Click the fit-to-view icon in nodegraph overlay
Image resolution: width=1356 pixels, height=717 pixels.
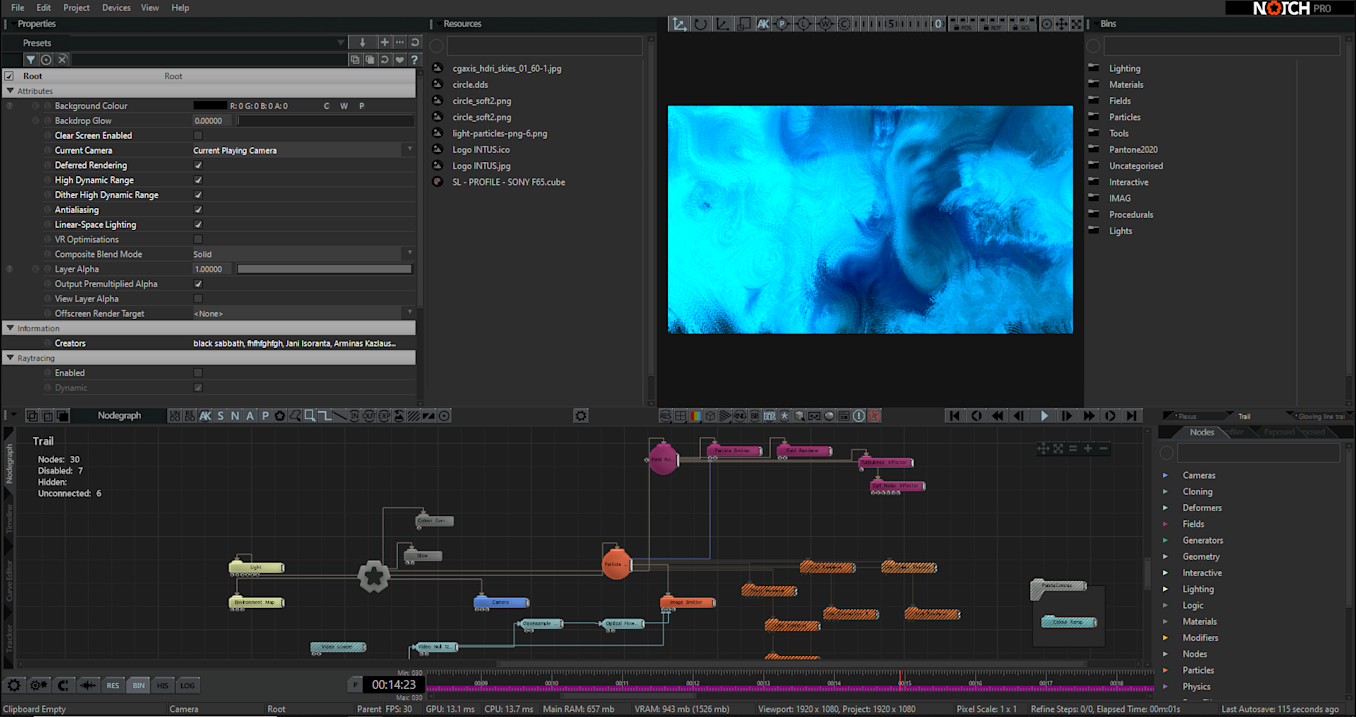(1058, 449)
